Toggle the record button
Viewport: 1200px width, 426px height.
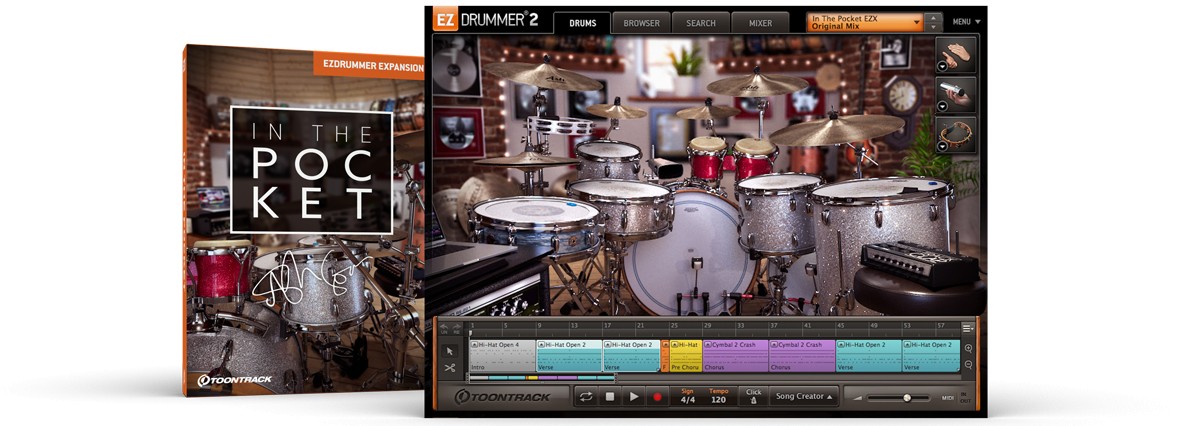(657, 397)
